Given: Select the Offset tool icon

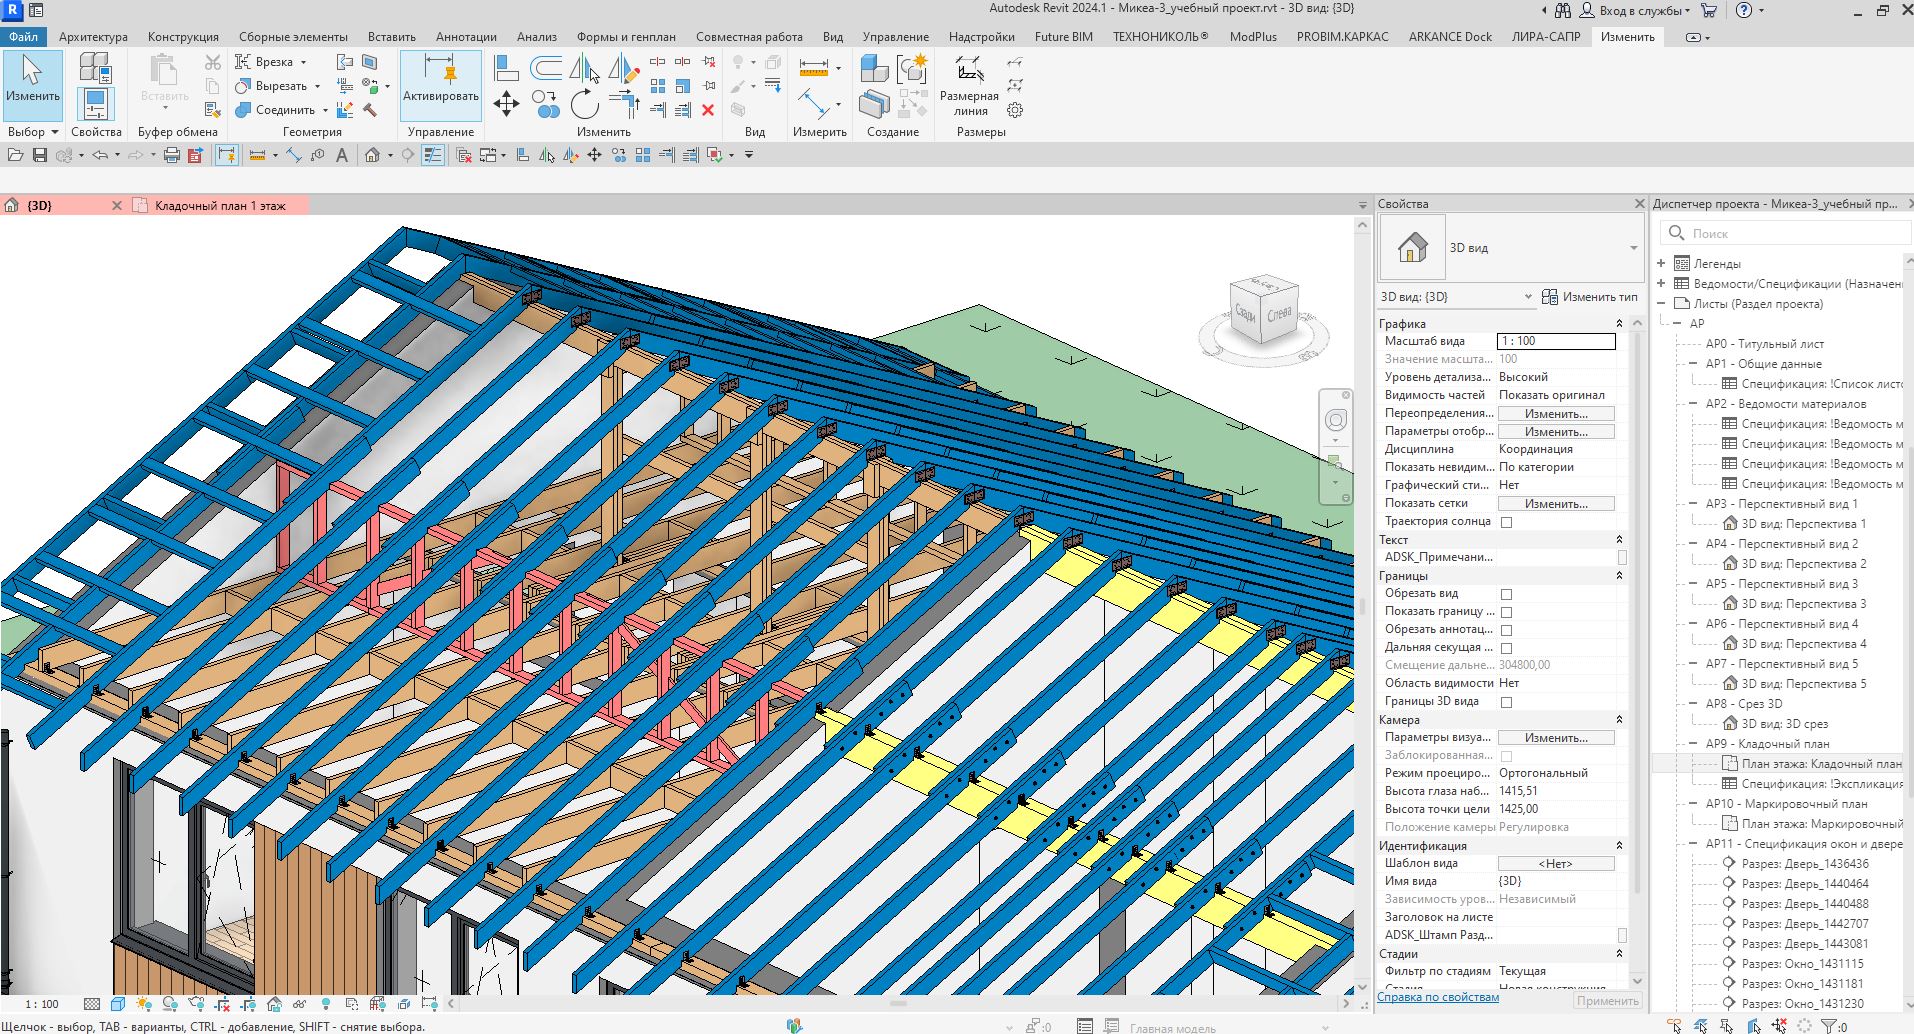Looking at the screenshot, I should (545, 68).
